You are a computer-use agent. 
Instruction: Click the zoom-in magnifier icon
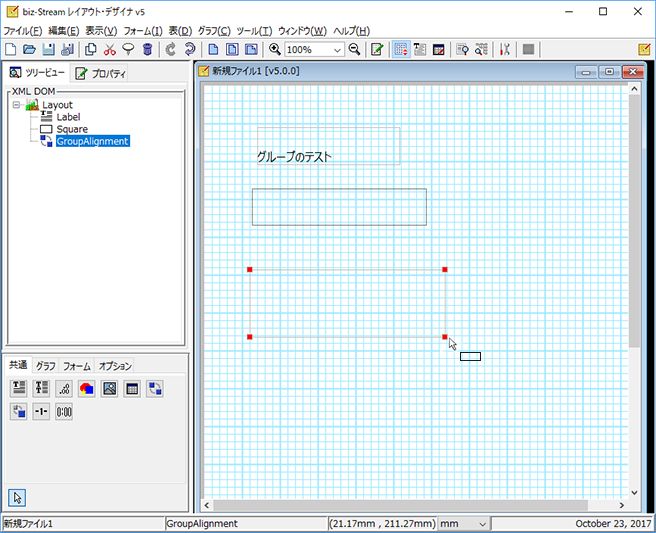tap(275, 49)
